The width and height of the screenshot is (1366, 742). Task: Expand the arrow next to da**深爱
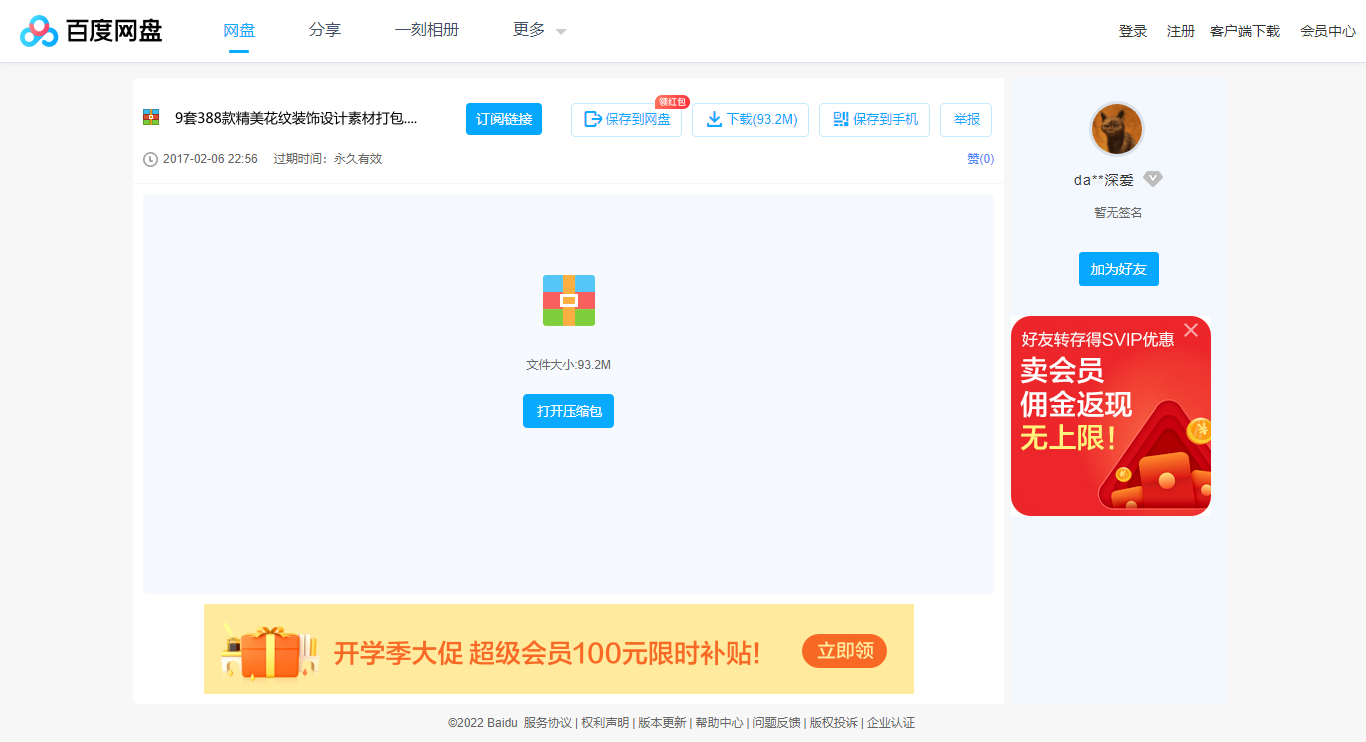1153,179
